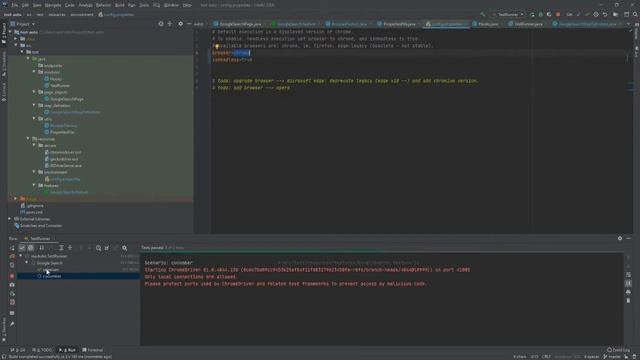Viewport: 640px width, 360px height.
Task: Click the config.properties breadcrumb in navigation bar
Action: [x=116, y=15]
